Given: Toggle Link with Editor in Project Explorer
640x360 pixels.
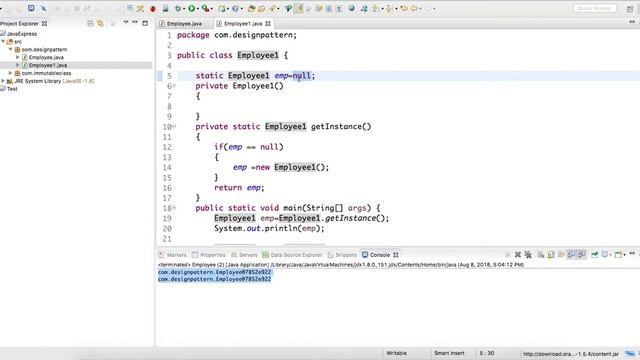Looking at the screenshot, I should tap(100, 24).
